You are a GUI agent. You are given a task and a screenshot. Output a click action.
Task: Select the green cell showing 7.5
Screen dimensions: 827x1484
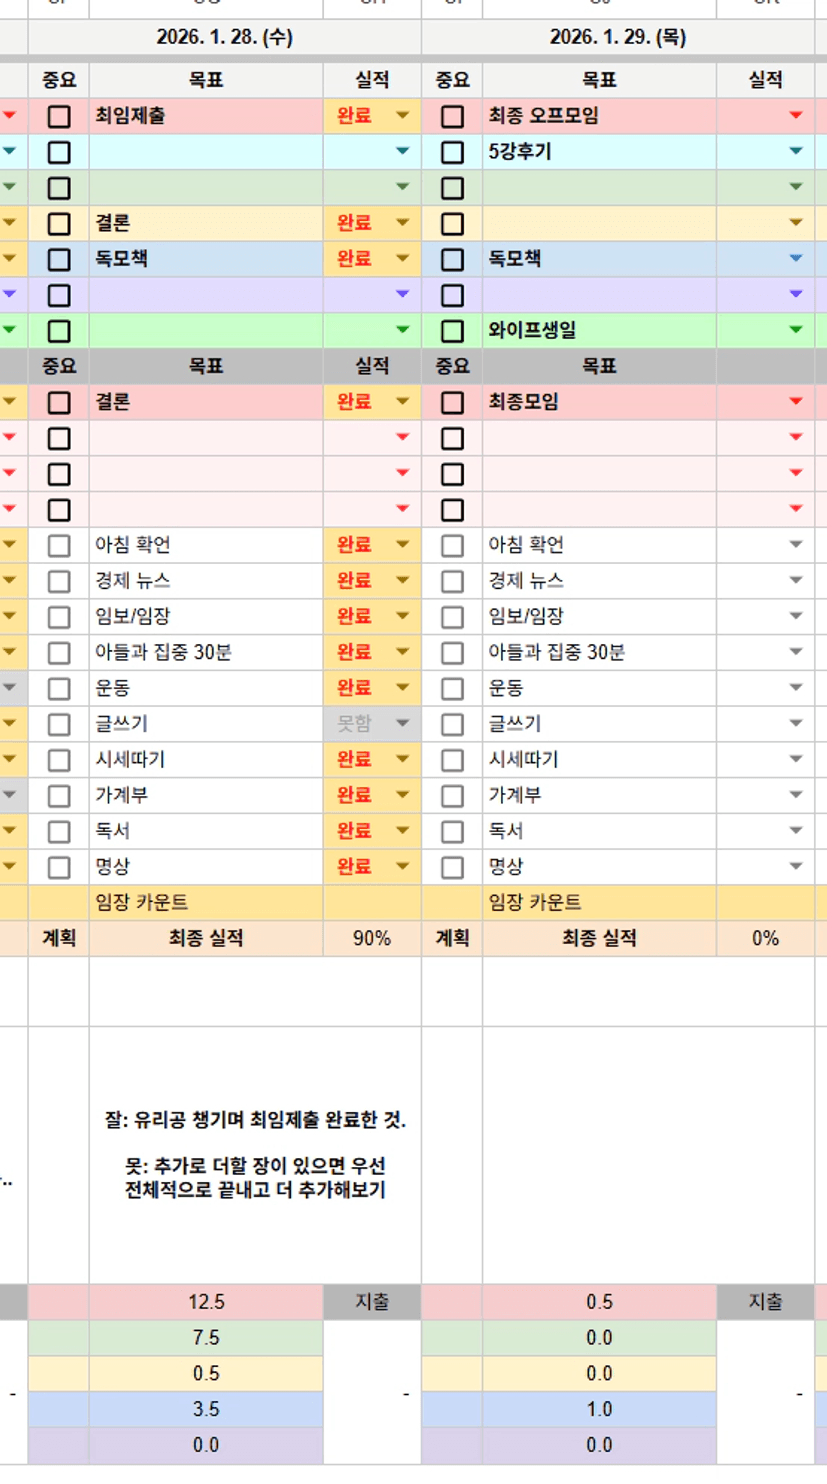[206, 1338]
